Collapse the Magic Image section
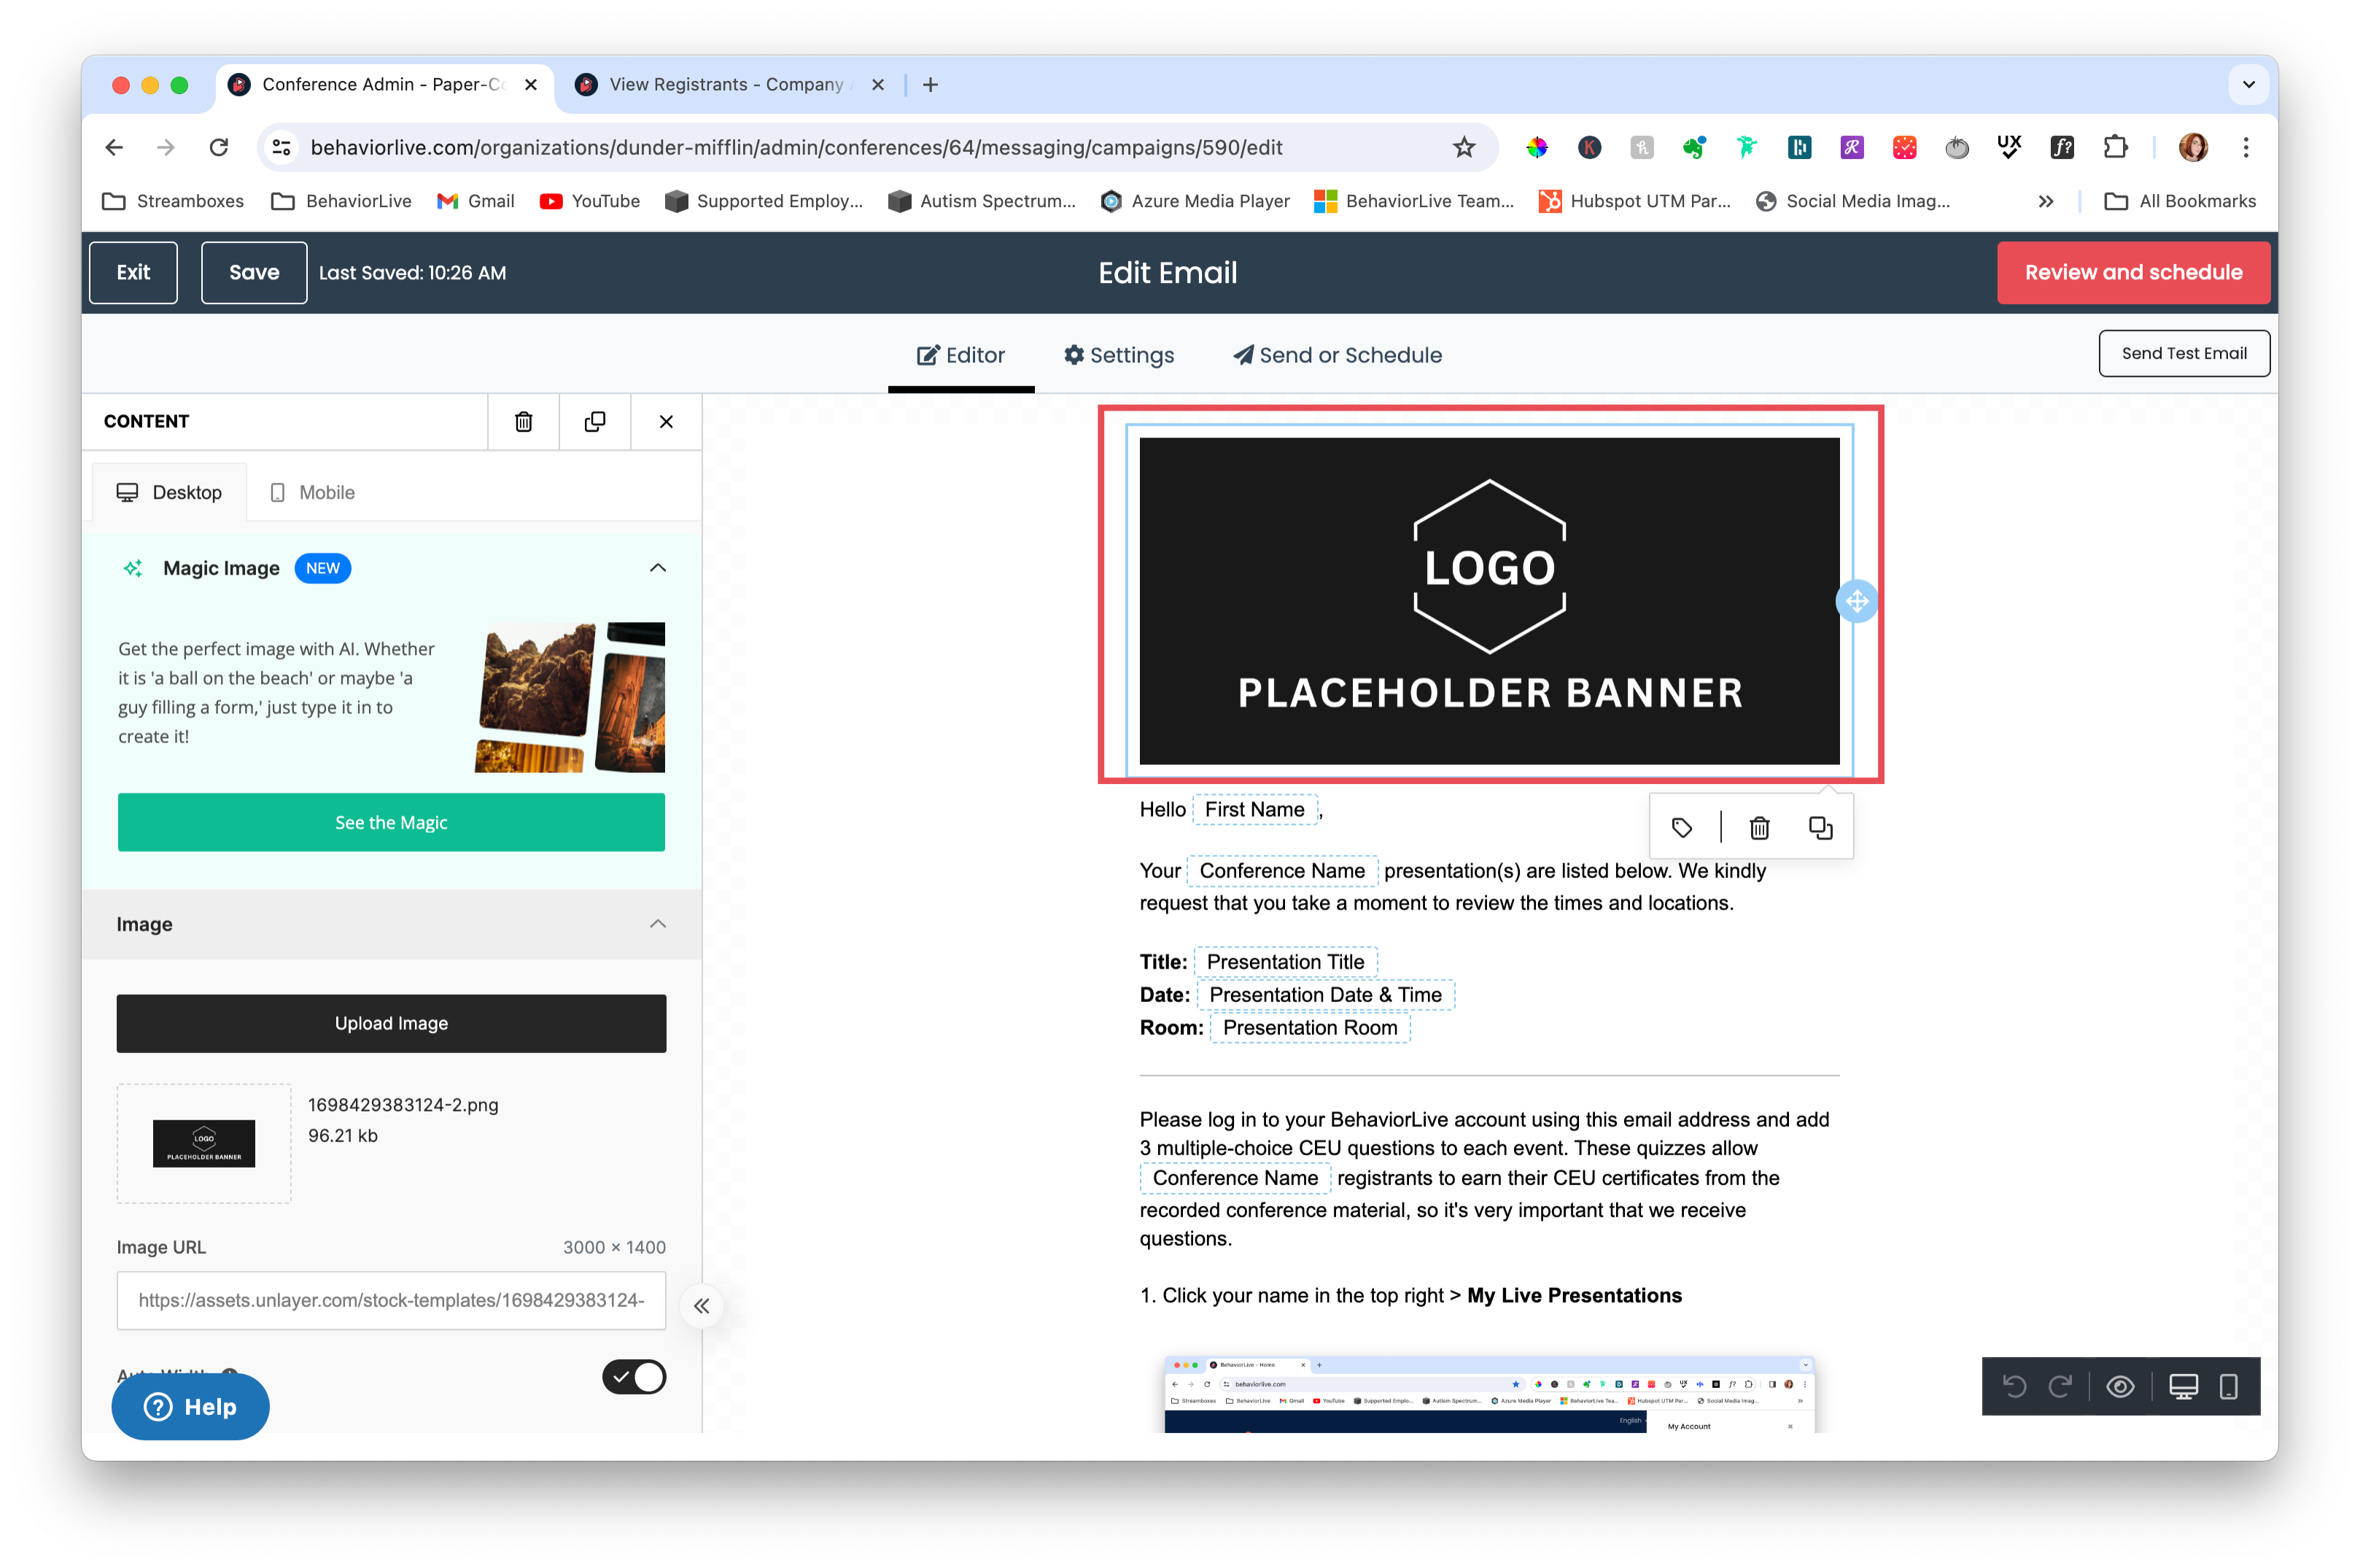 tap(657, 568)
